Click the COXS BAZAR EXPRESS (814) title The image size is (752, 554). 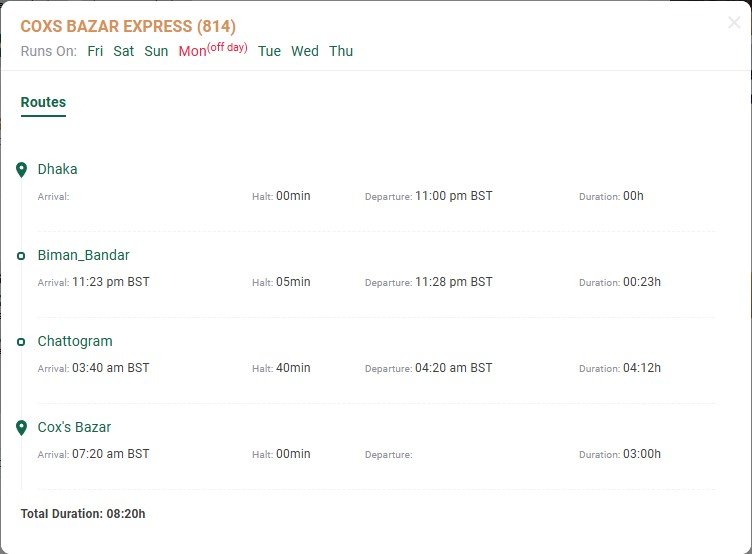point(128,26)
